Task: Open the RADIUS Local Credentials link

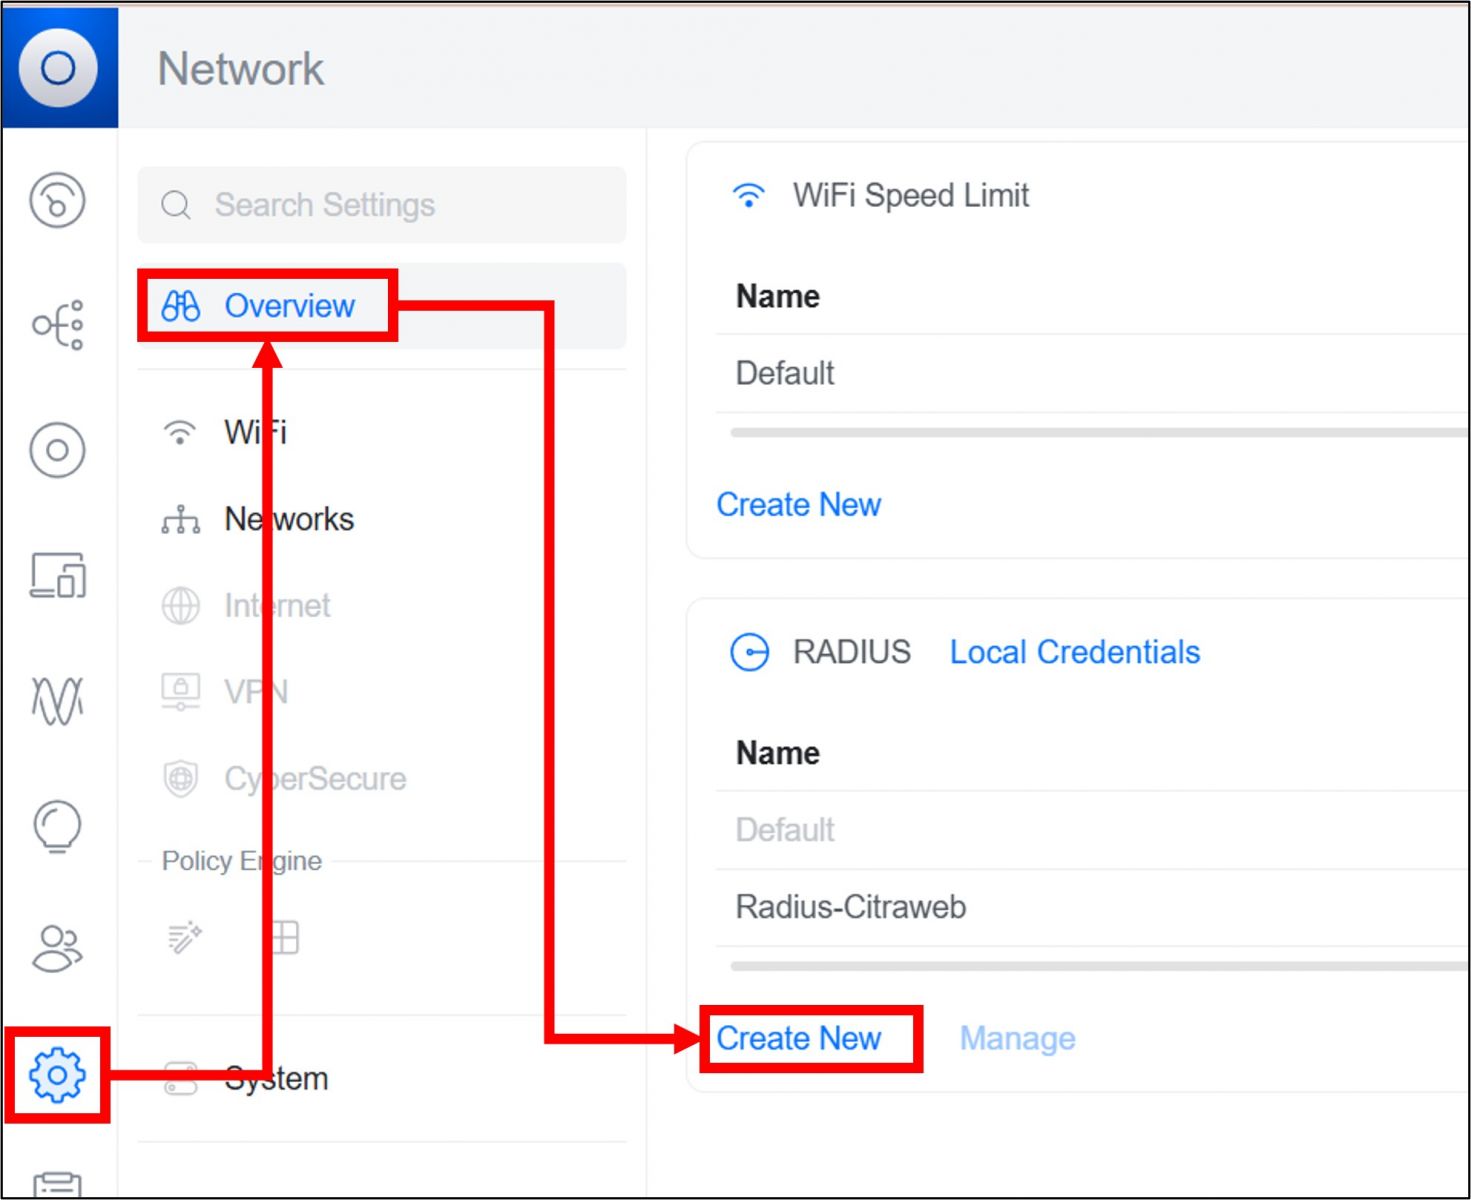Action: tap(1074, 652)
